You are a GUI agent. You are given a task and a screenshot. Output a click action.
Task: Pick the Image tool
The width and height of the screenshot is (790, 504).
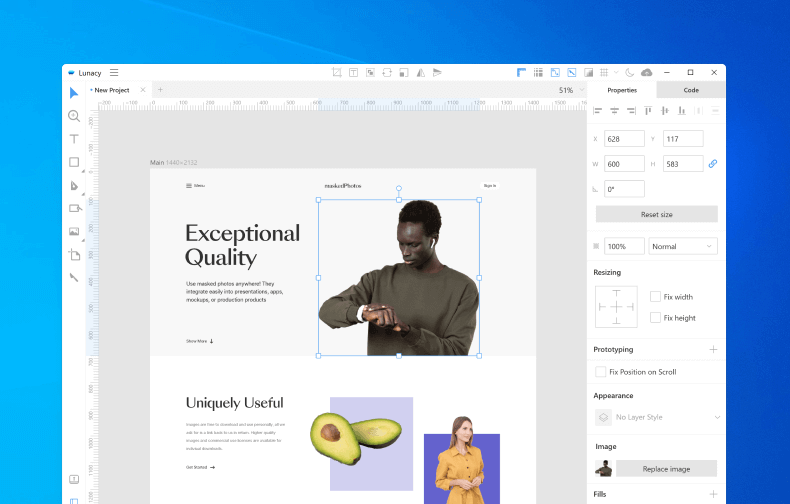pyautogui.click(x=74, y=232)
